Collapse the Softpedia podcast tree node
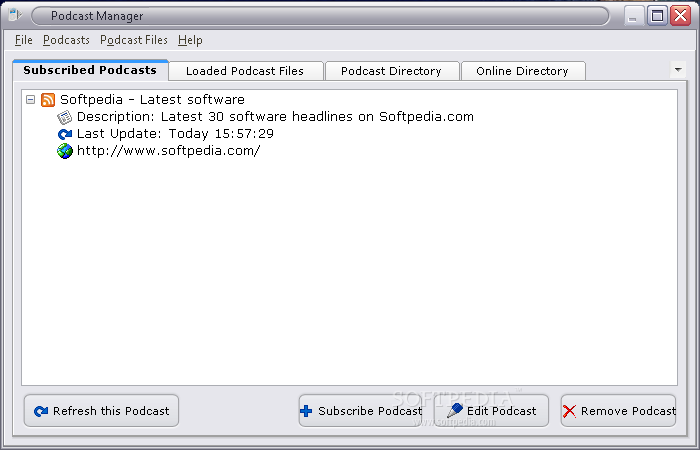The height and width of the screenshot is (450, 700). click(x=31, y=100)
